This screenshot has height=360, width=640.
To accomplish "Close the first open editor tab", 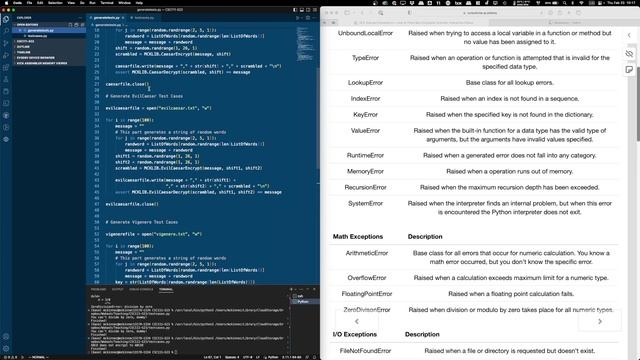I will pyautogui.click(x=123, y=18).
